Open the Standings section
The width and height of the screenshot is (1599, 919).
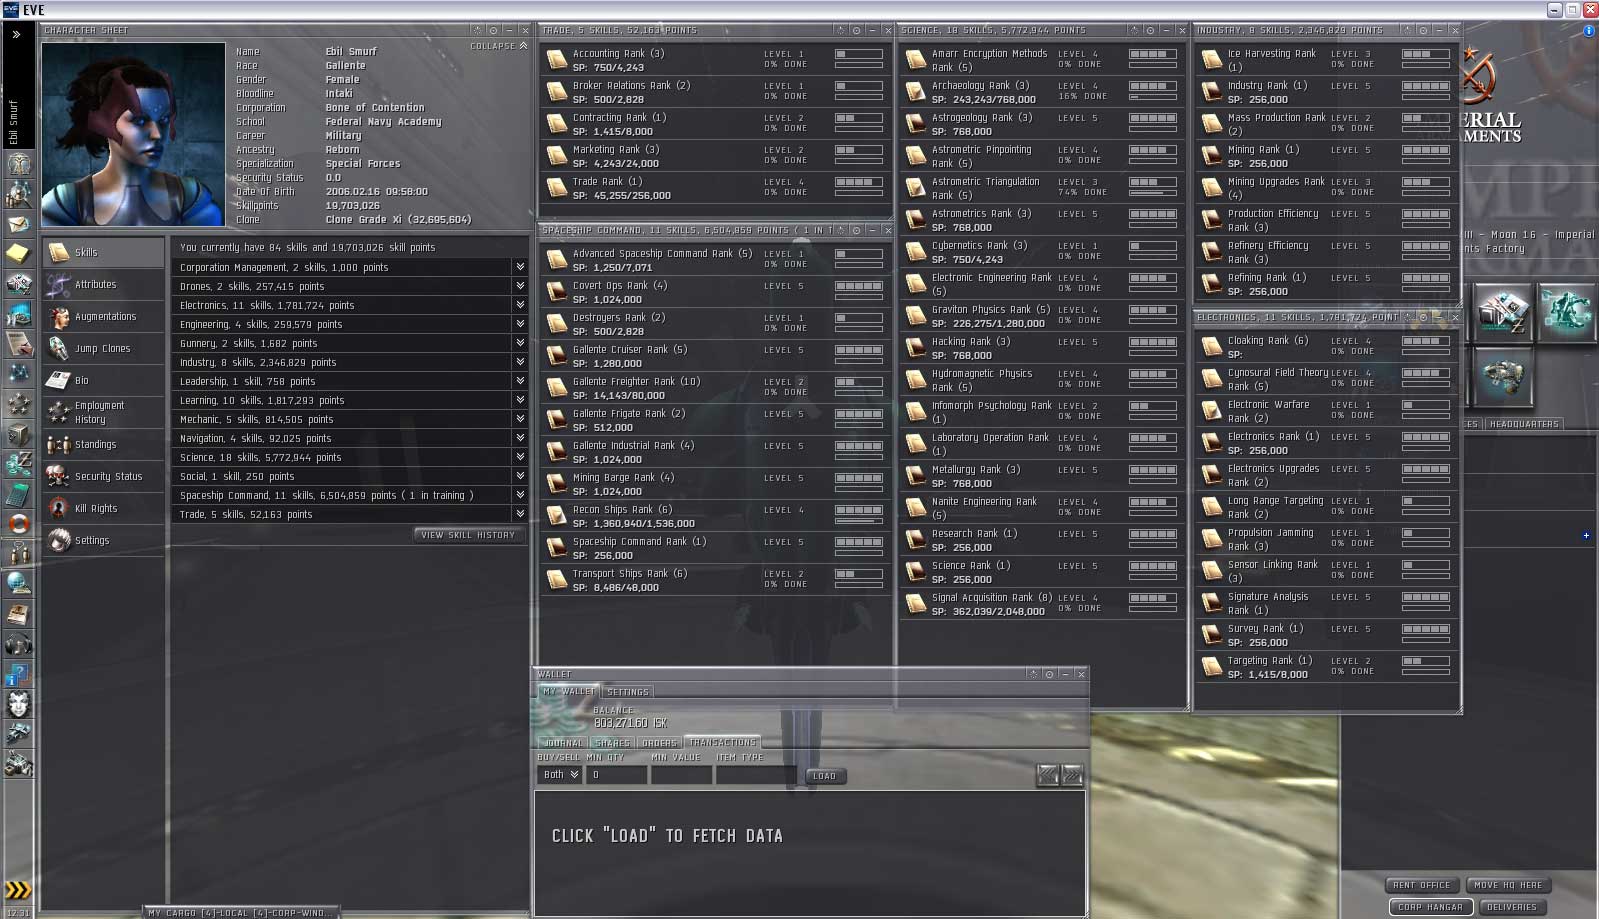(x=104, y=445)
